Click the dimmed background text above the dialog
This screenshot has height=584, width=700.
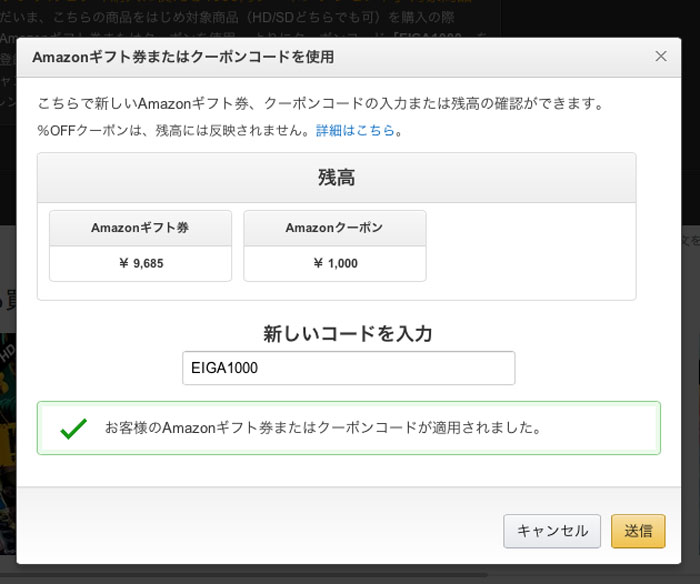(250, 16)
